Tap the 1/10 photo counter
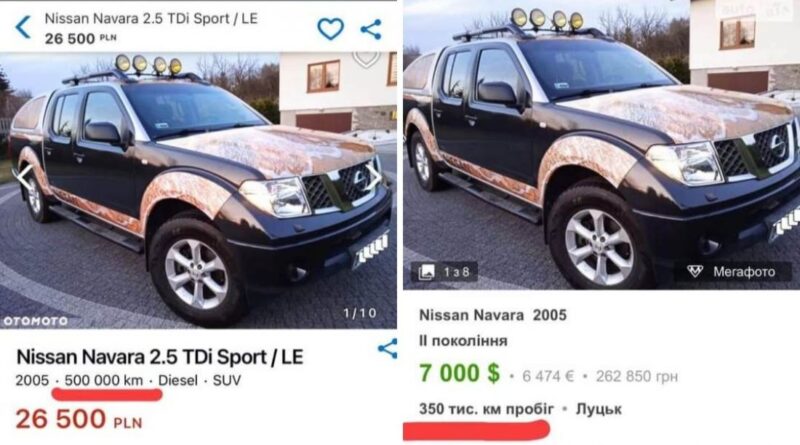The width and height of the screenshot is (800, 445). coord(360,313)
